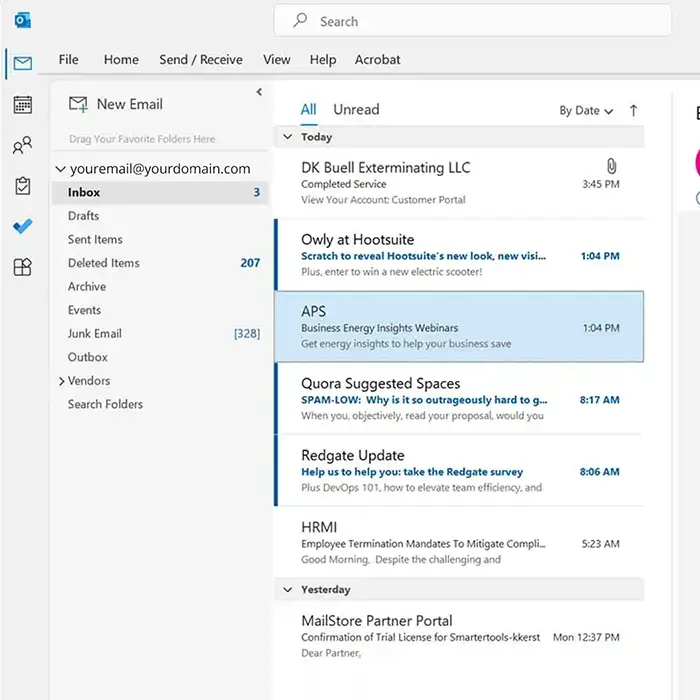Click the New Email envelope icon
700x700 pixels.
click(x=78, y=104)
